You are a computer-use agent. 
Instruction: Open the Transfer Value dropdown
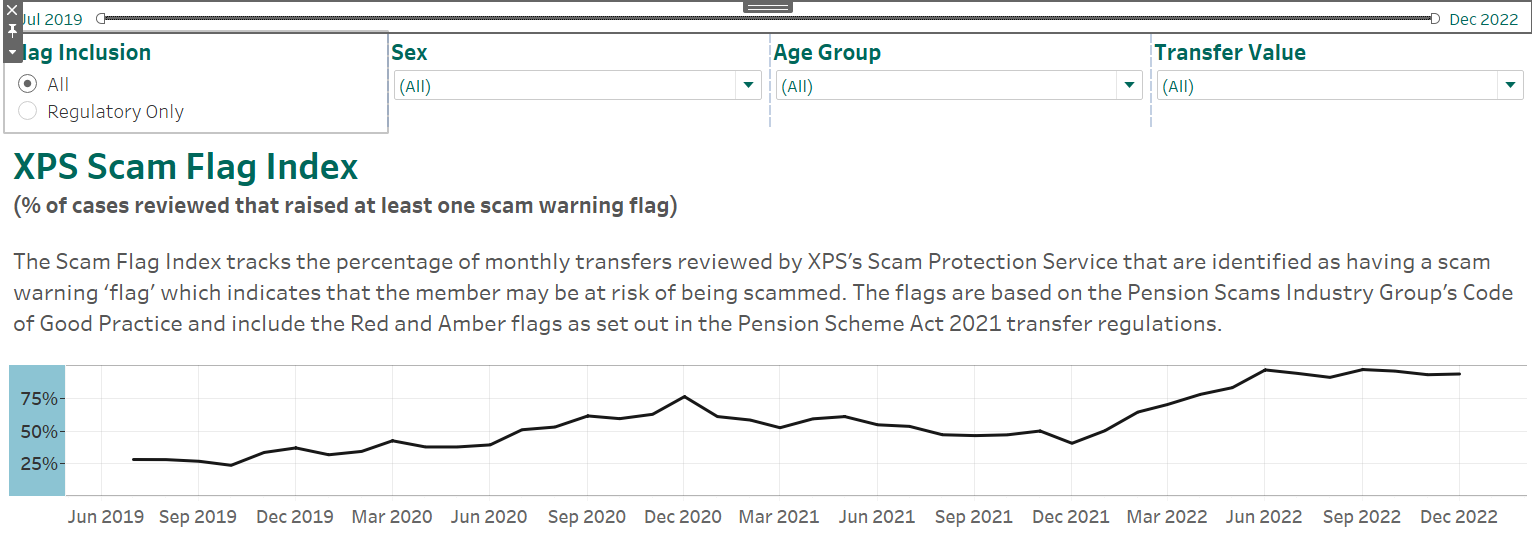coord(1340,86)
